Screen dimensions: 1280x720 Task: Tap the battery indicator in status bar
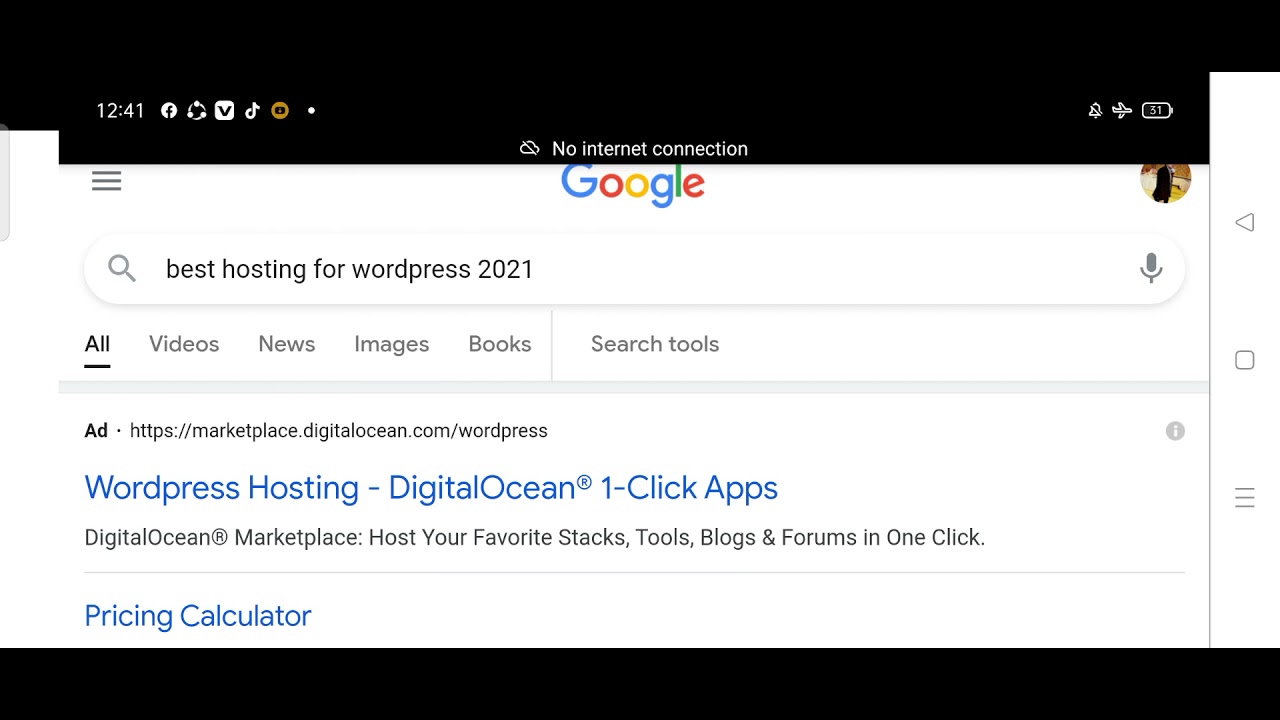click(x=1157, y=111)
